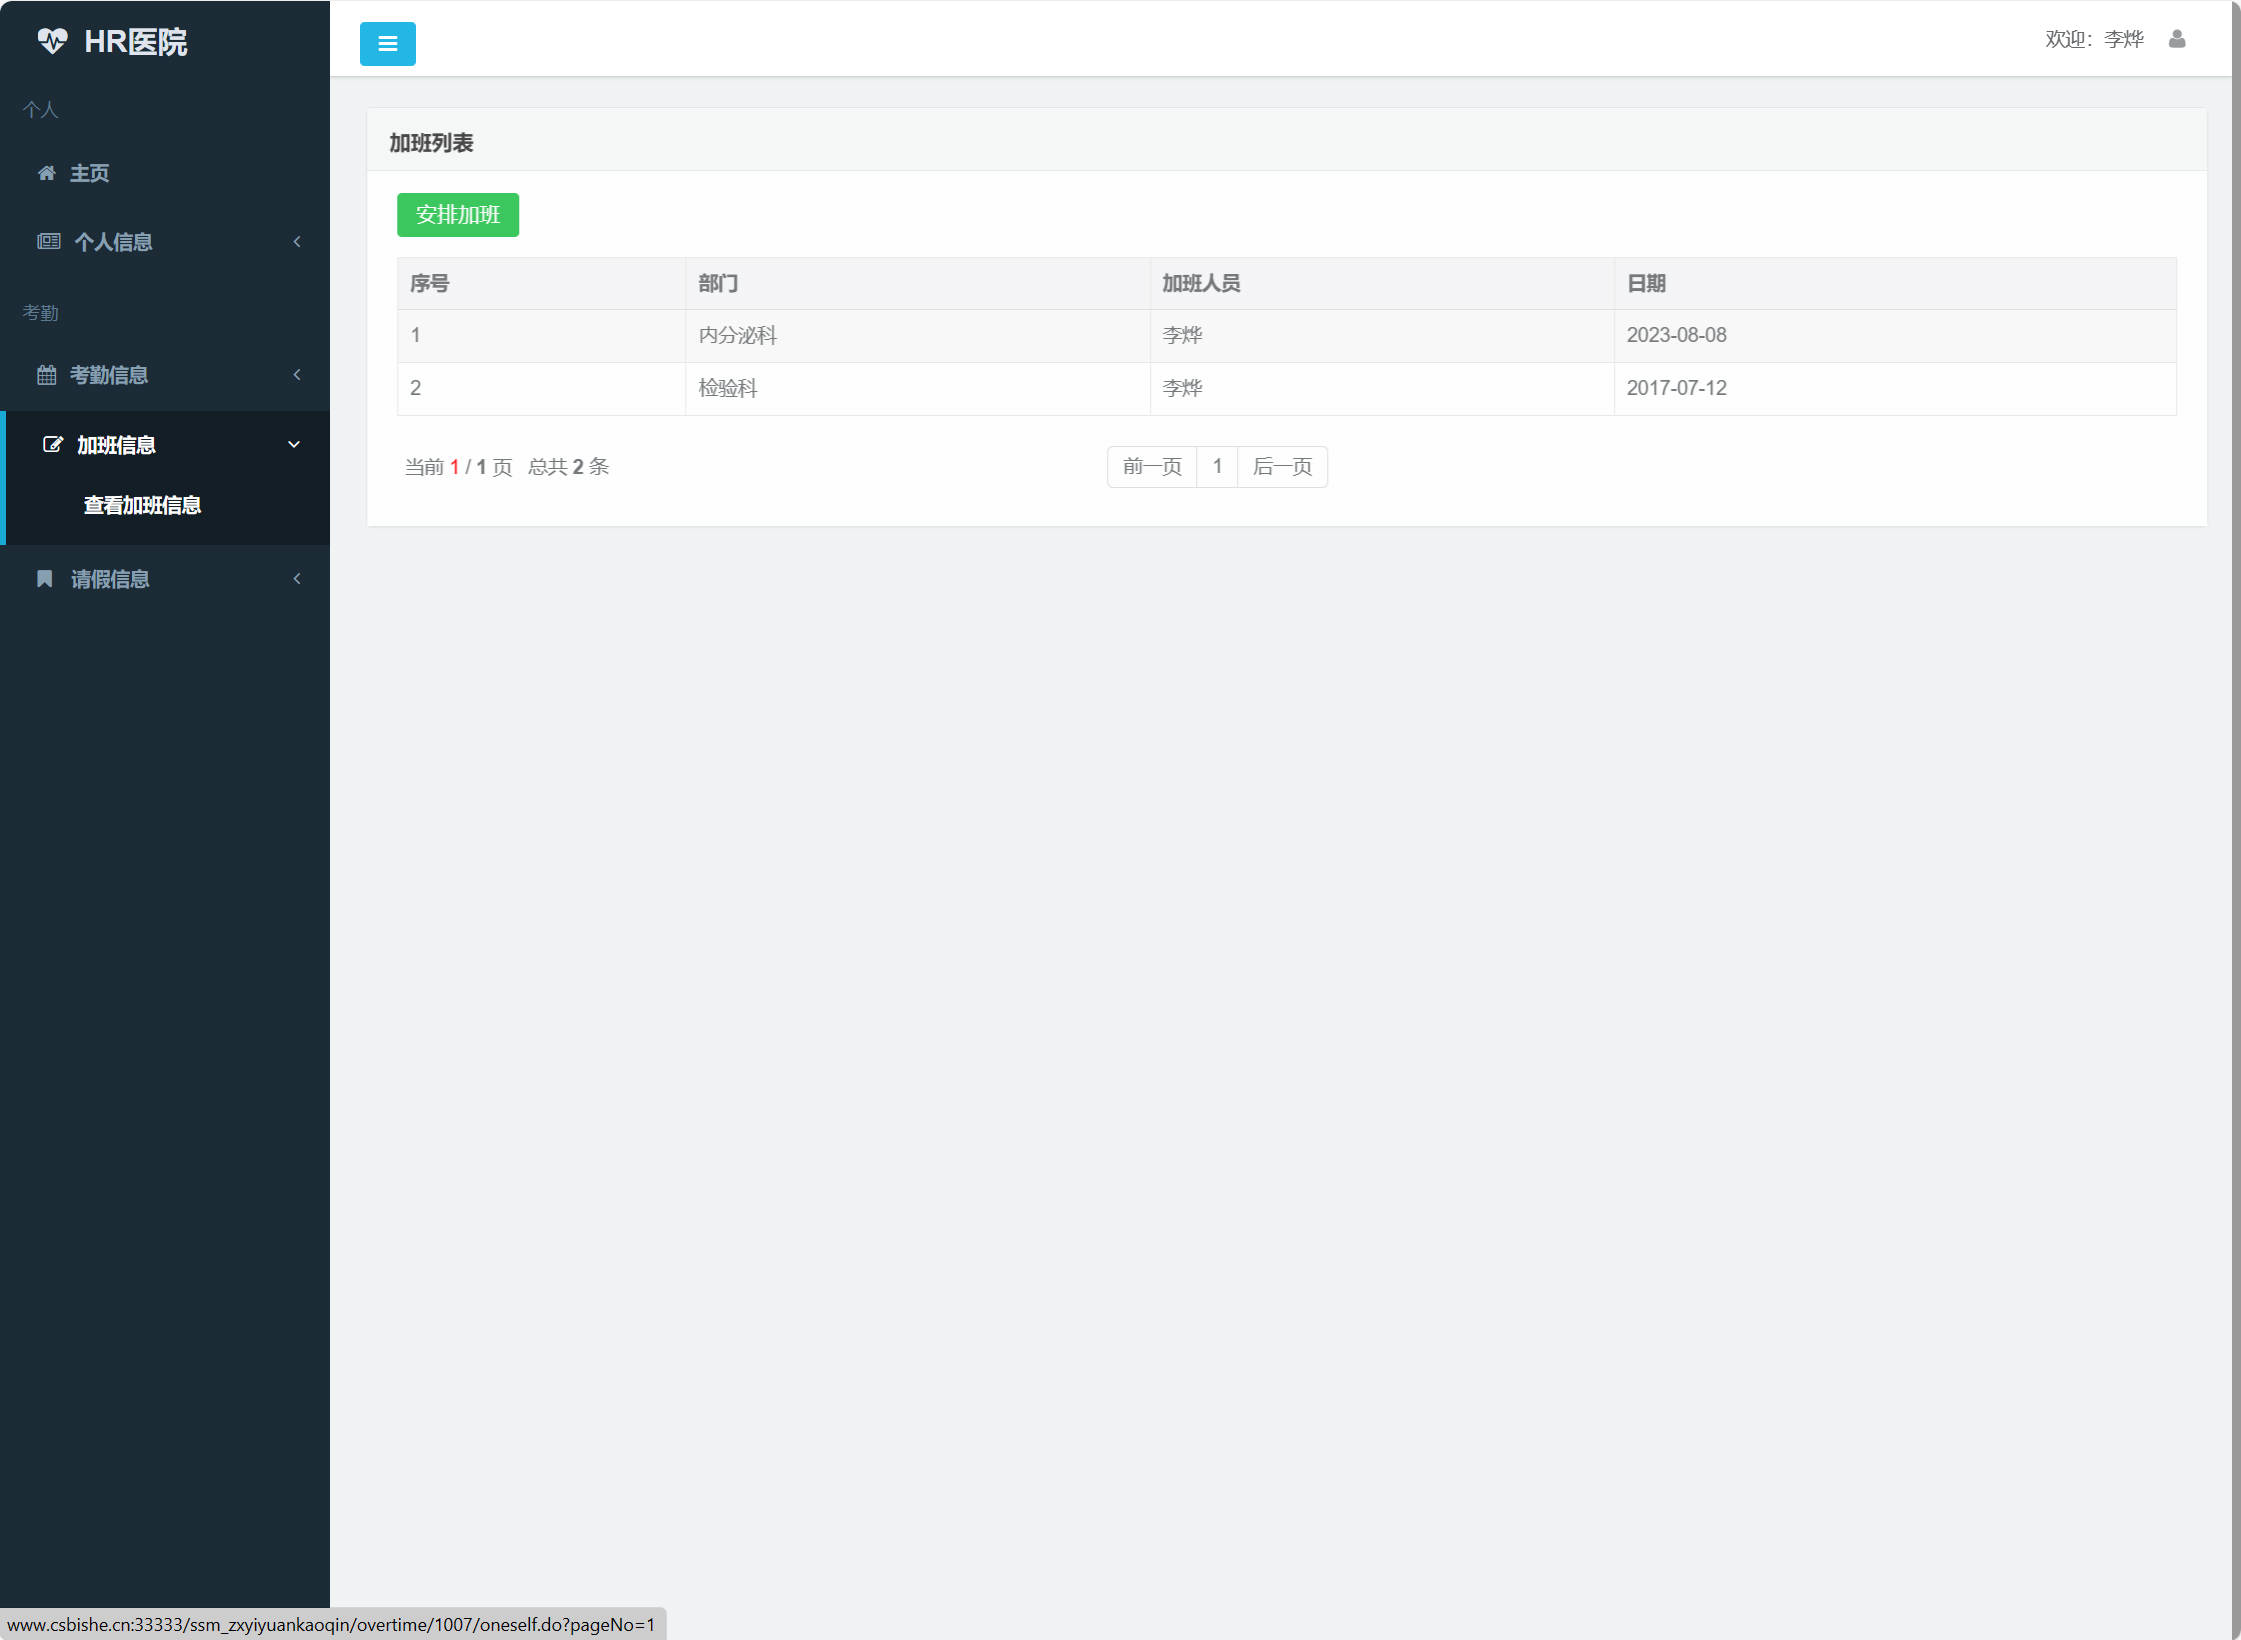The width and height of the screenshot is (2241, 1640).
Task: Click the heart pulse HR医院 logo icon
Action: pos(52,41)
